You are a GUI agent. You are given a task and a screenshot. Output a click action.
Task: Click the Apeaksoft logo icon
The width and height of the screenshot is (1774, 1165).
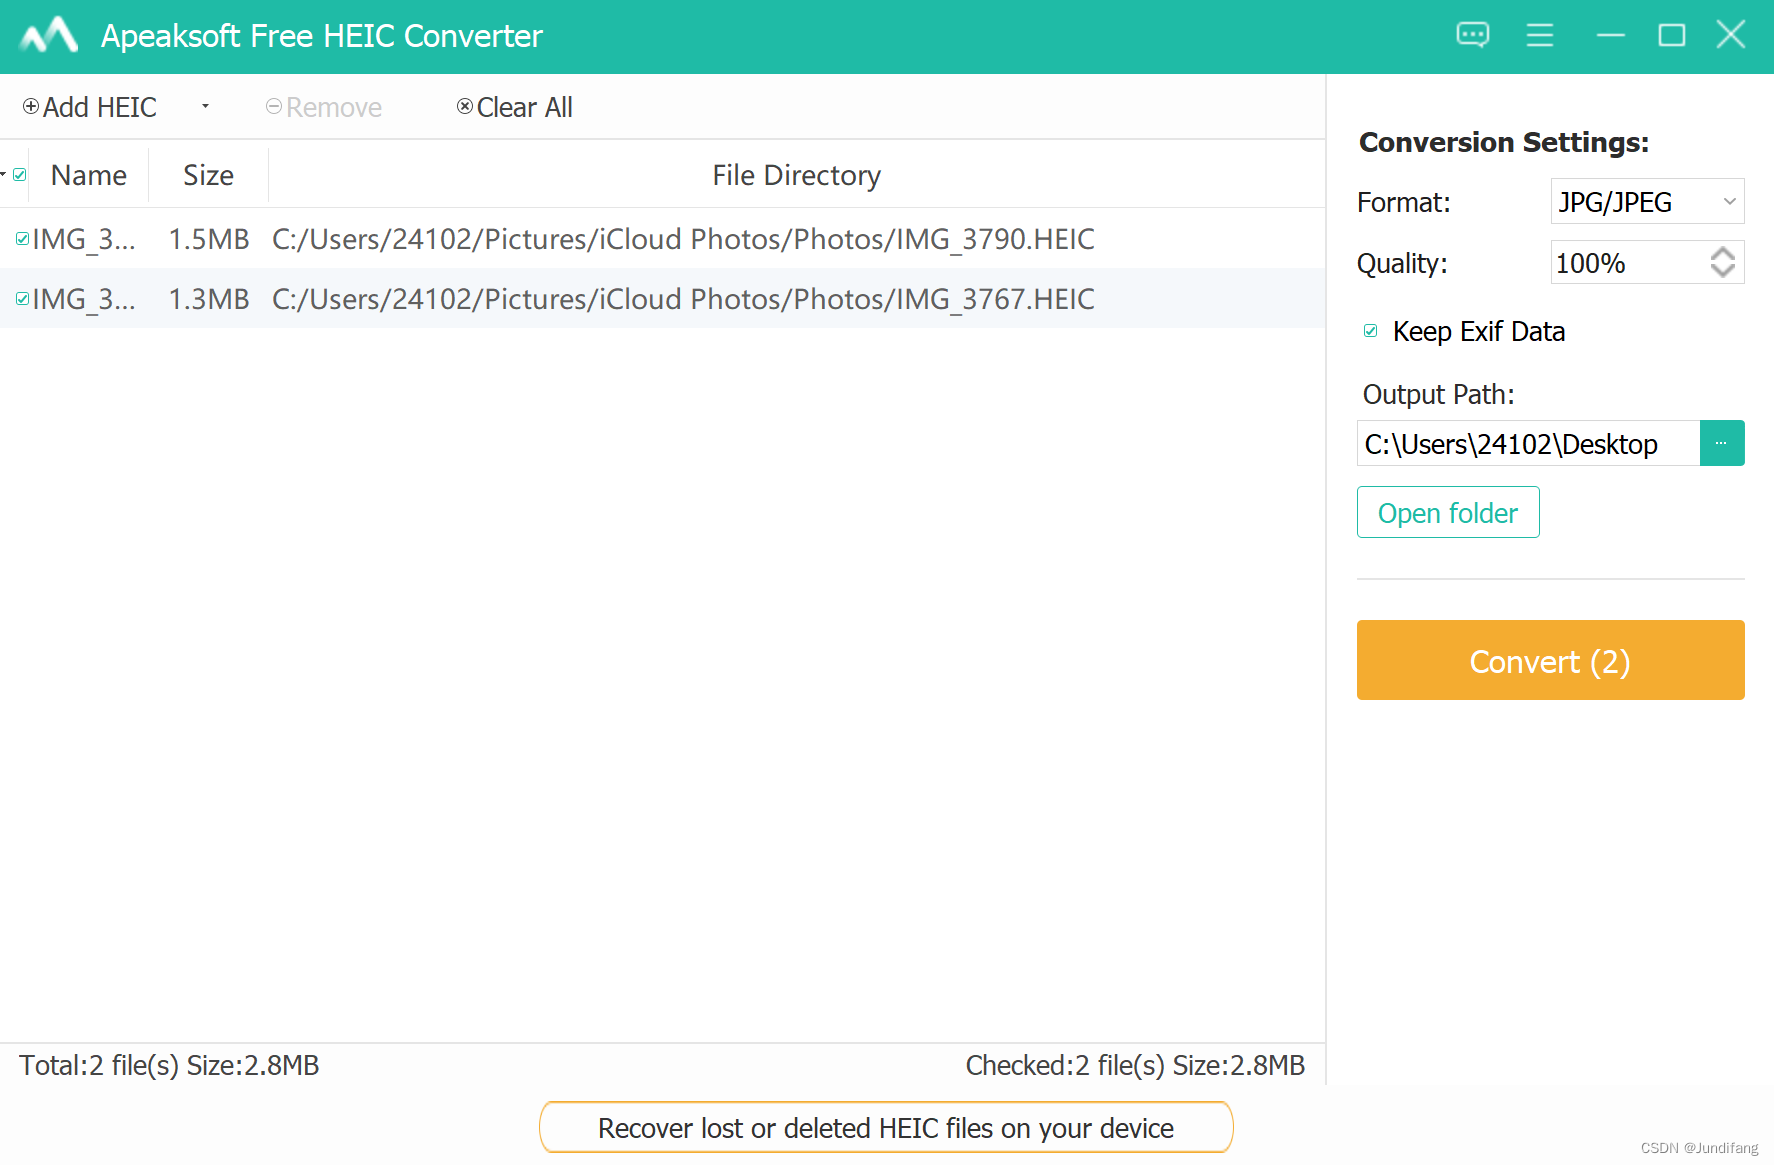click(49, 36)
